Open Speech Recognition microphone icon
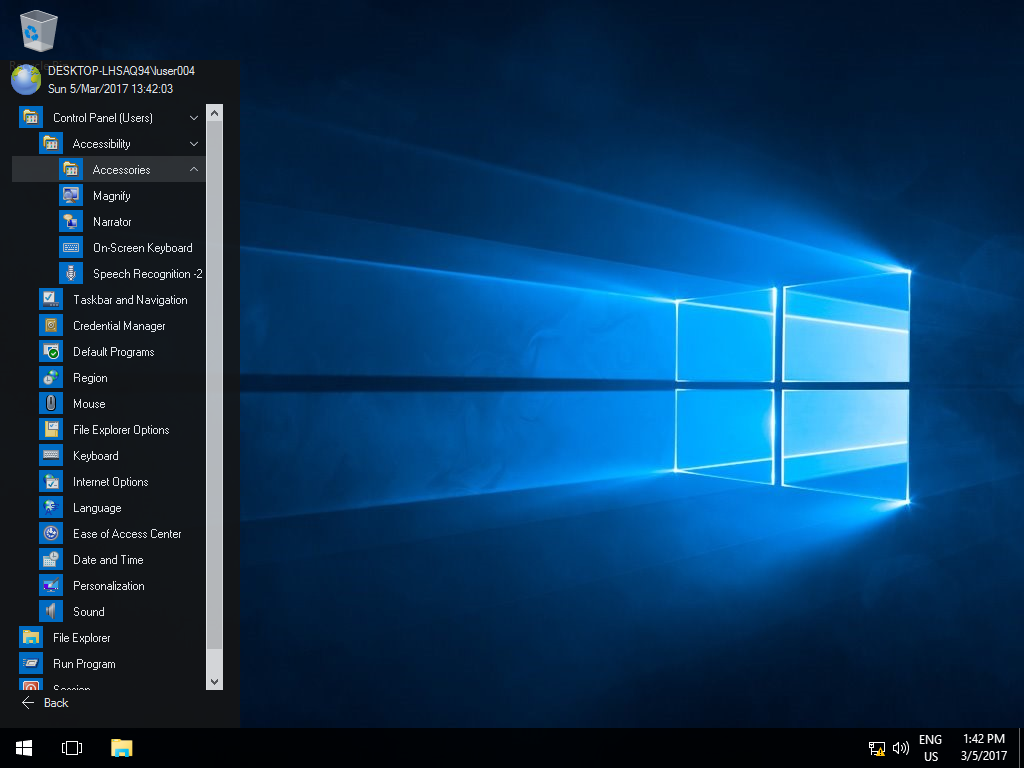1024x768 pixels. point(71,274)
